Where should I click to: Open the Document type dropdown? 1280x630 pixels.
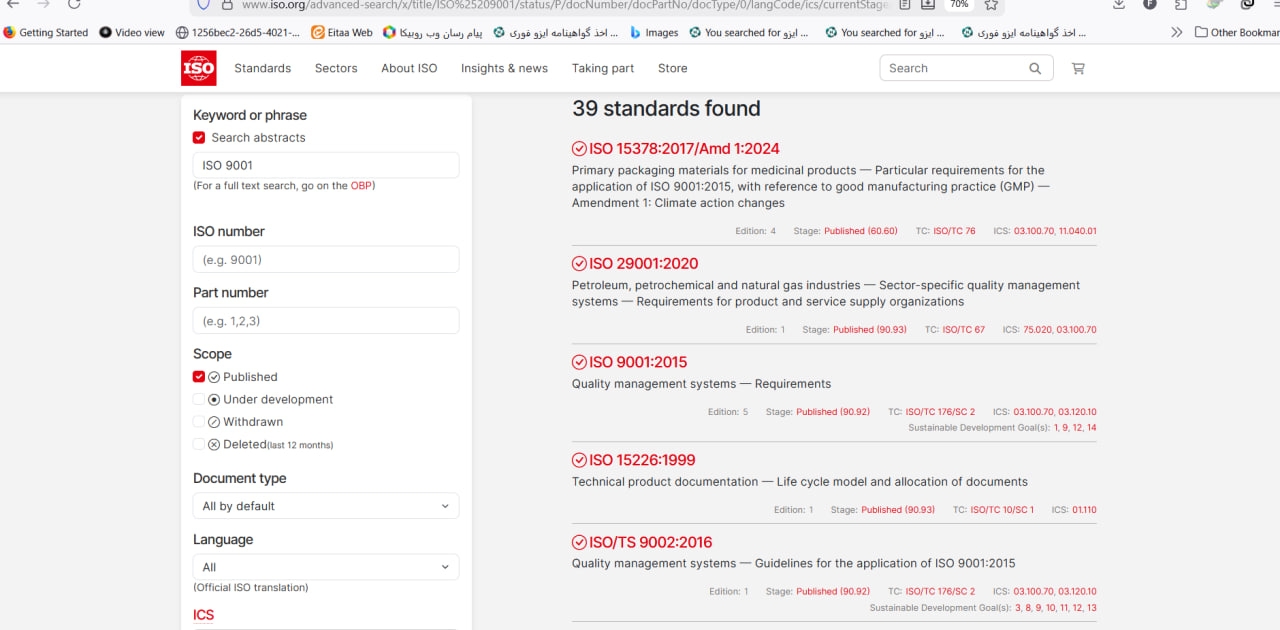pyautogui.click(x=325, y=506)
